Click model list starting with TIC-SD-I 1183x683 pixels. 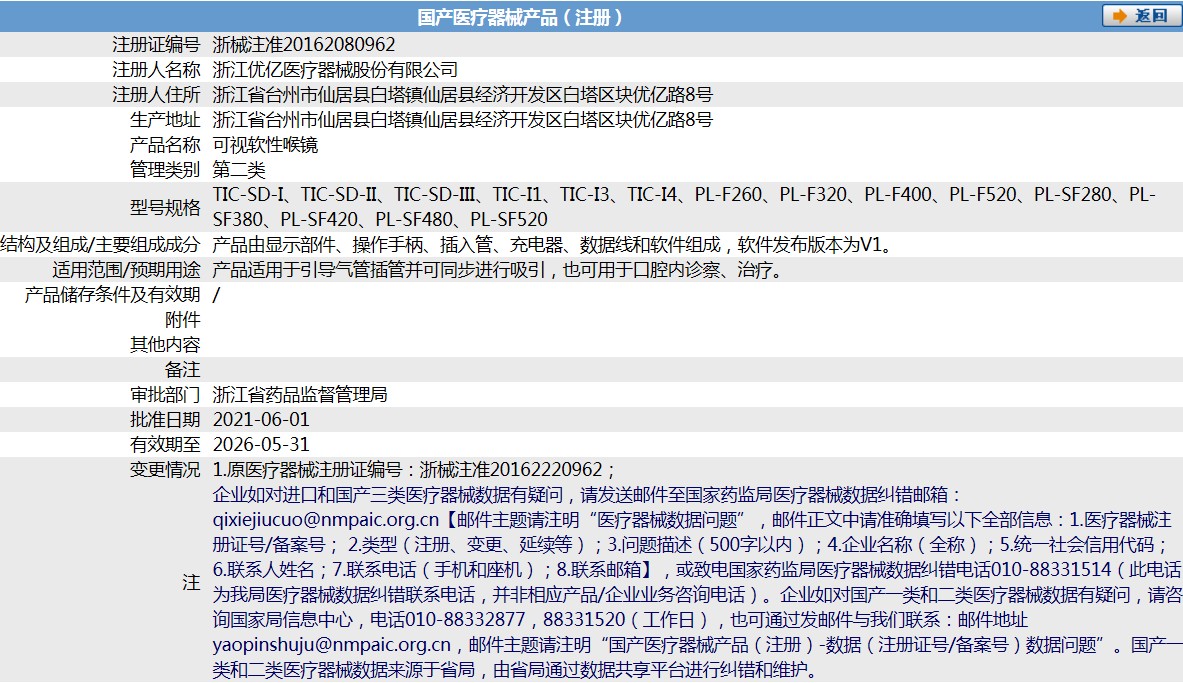pyautogui.click(x=684, y=207)
